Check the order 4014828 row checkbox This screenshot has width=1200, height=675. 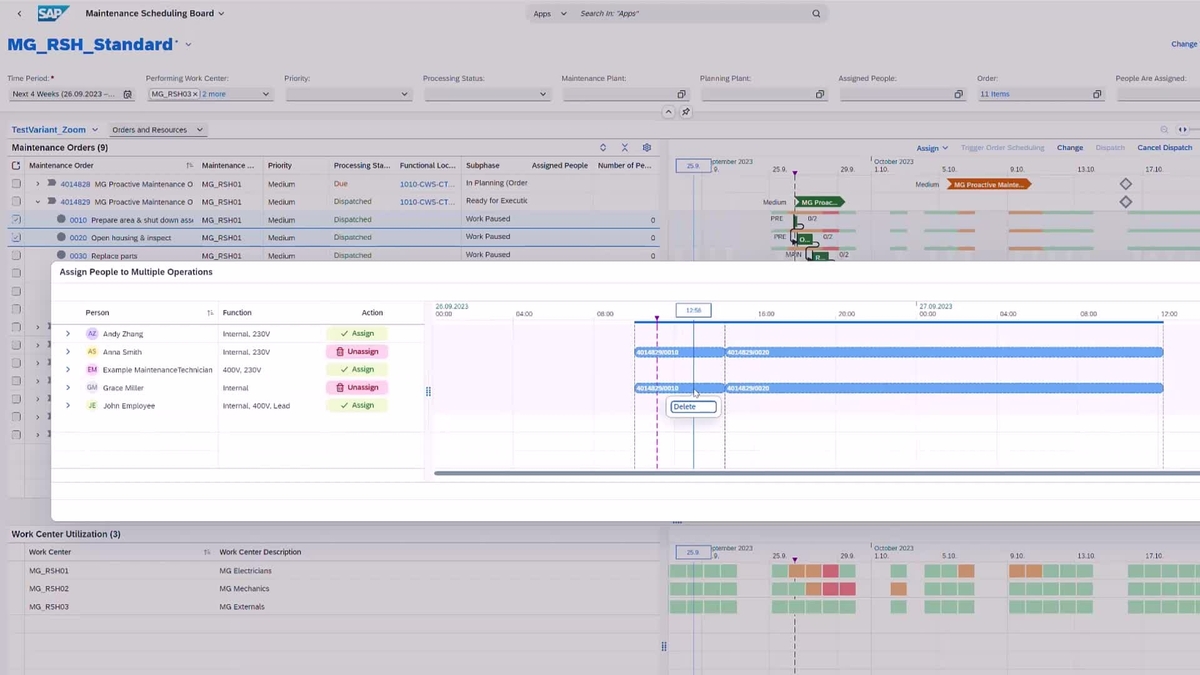[16, 183]
